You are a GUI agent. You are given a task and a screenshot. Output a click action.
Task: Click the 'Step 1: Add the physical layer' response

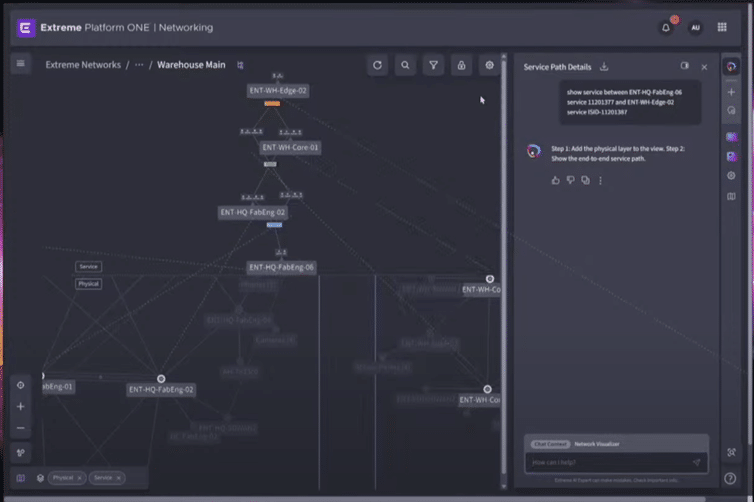(x=618, y=153)
